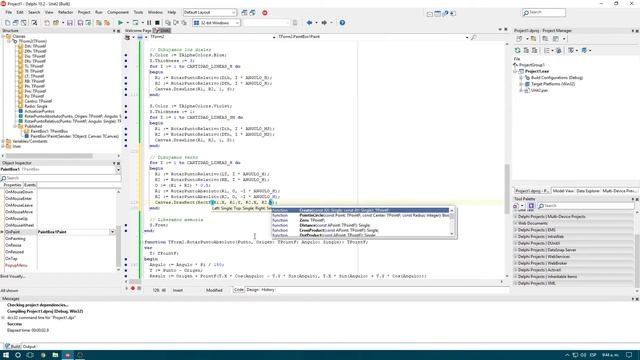The image size is (640, 360).
Task: Click the Cortana search circle on taskbar
Action: [18, 355]
